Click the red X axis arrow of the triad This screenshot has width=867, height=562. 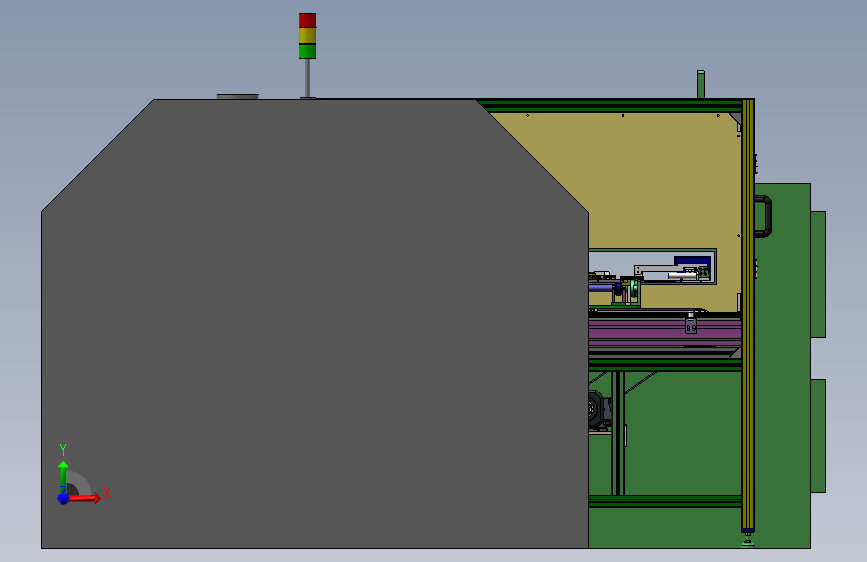pos(84,498)
